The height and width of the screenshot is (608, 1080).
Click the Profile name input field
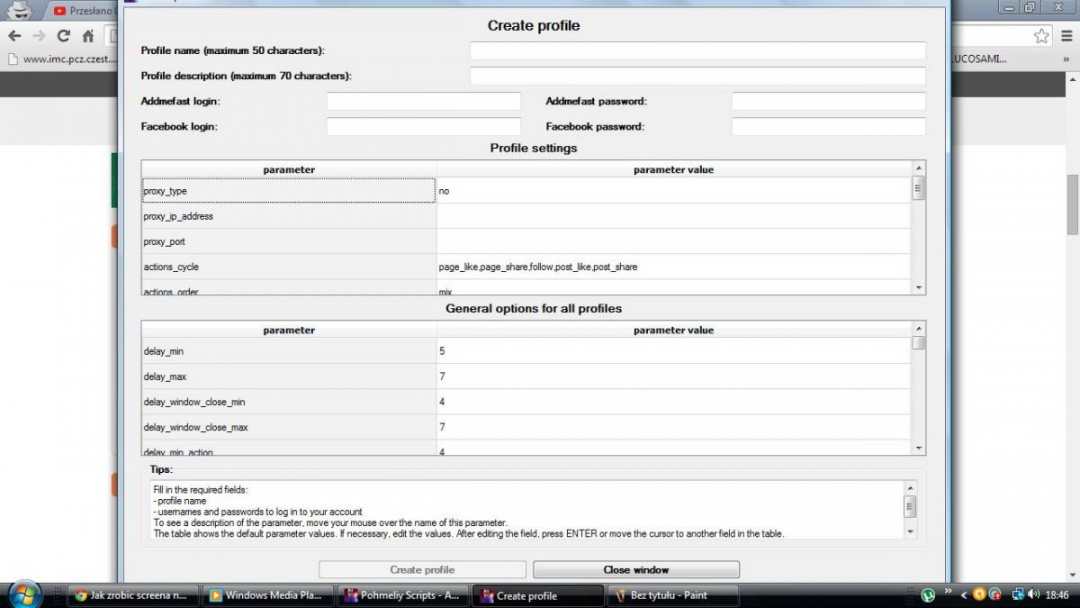pyautogui.click(x=697, y=51)
